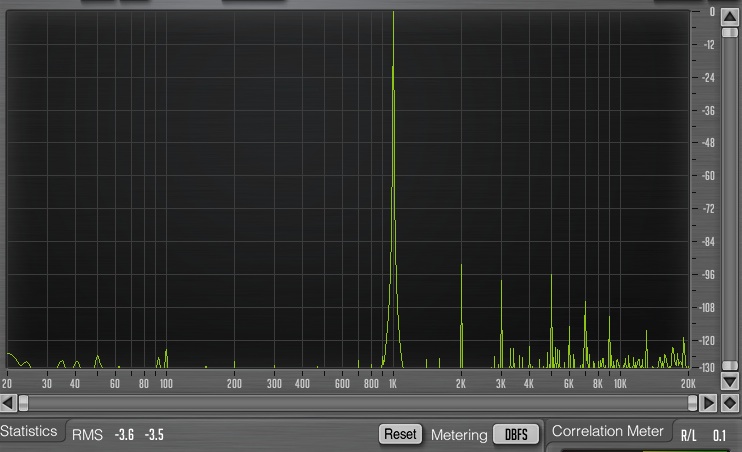Click the Metering label
Screen dimensions: 742x452
coord(459,435)
